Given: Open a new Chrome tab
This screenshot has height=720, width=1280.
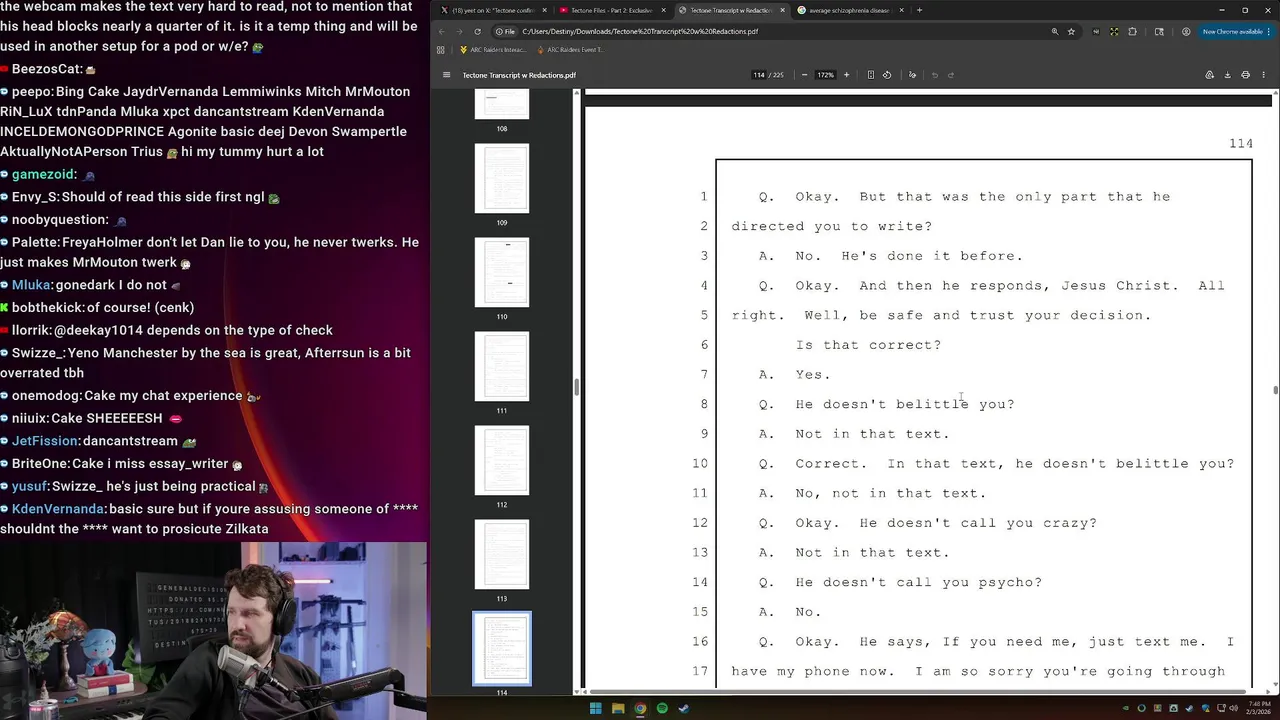Looking at the screenshot, I should 919,10.
